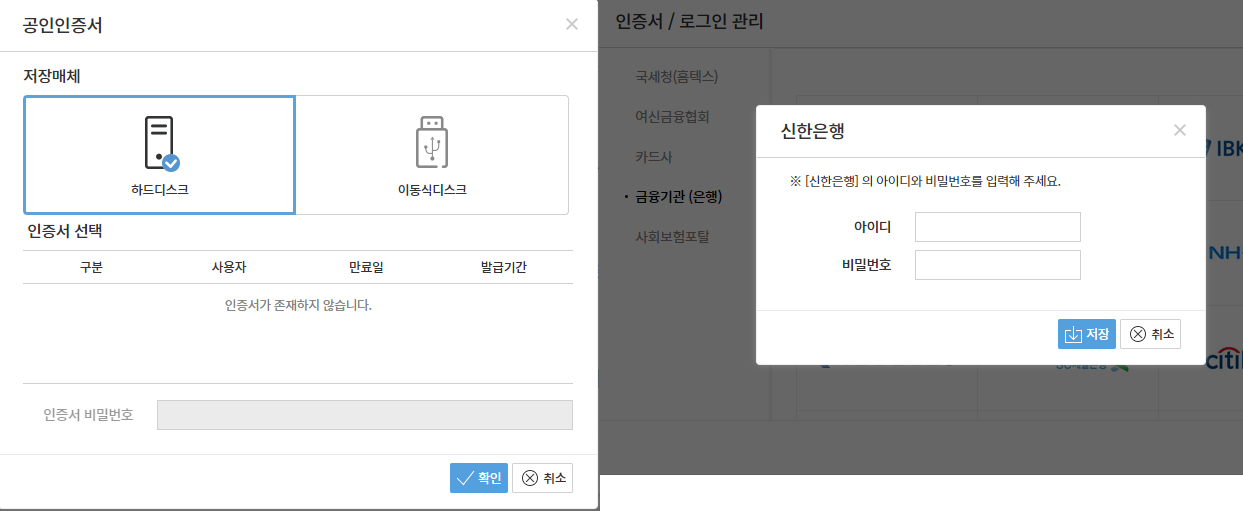This screenshot has height=511, width=1243.
Task: Select 금융기관 (은행) in the side menu
Action: tap(678, 197)
